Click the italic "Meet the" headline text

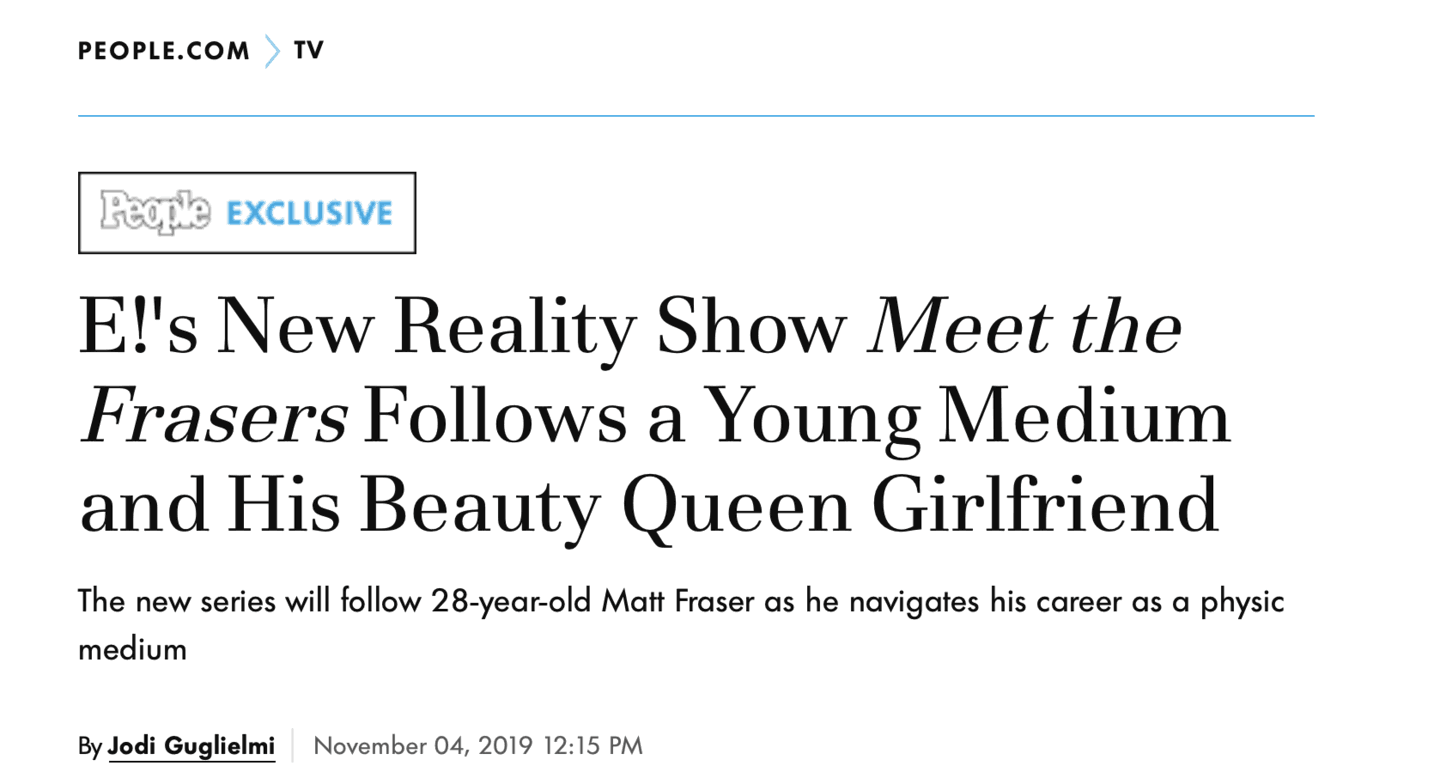click(1025, 327)
